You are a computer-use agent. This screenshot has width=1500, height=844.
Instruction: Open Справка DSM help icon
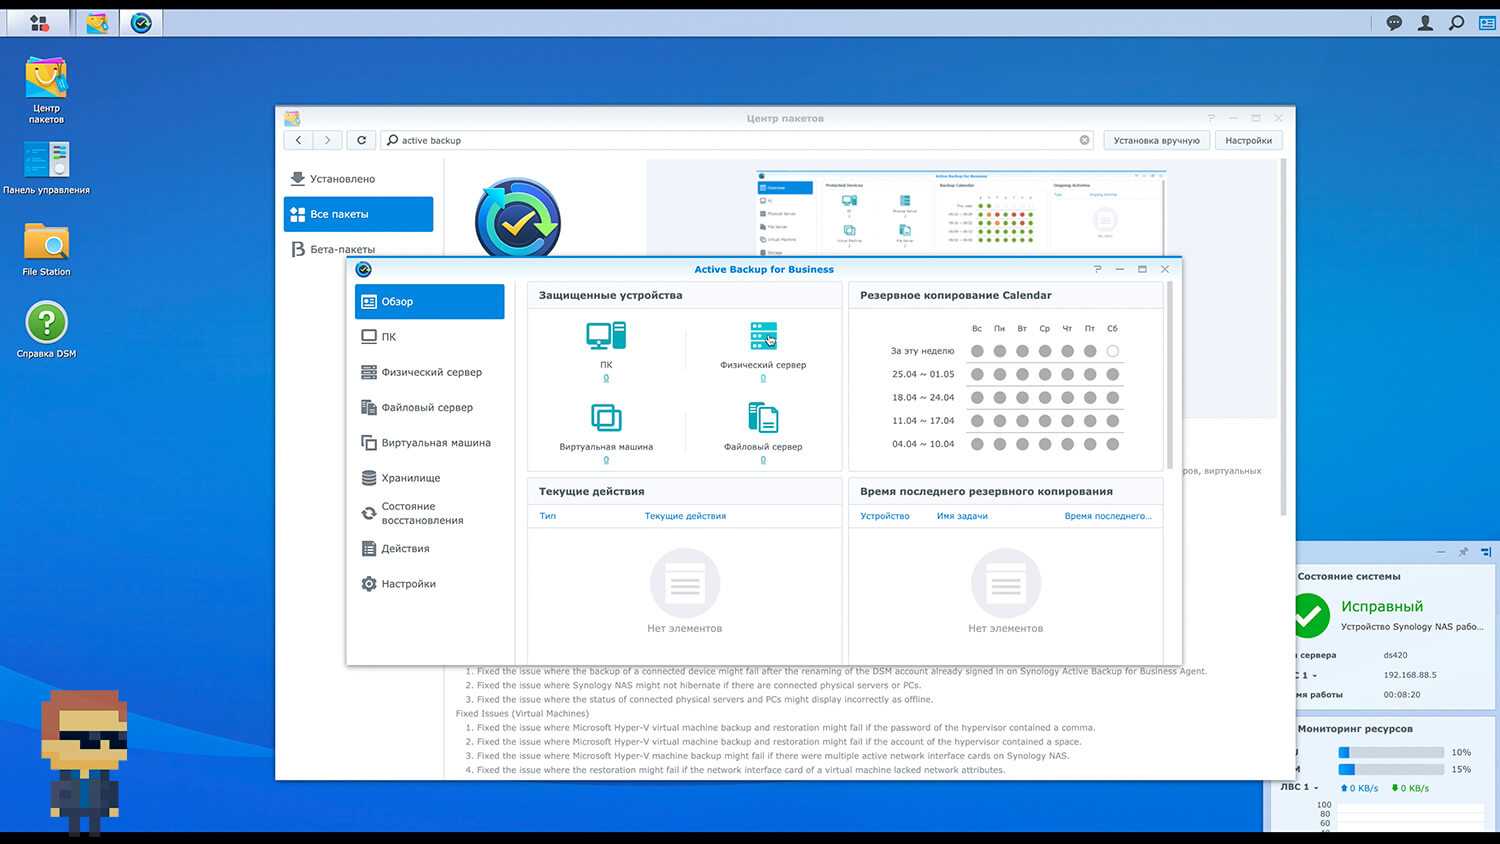(46, 324)
